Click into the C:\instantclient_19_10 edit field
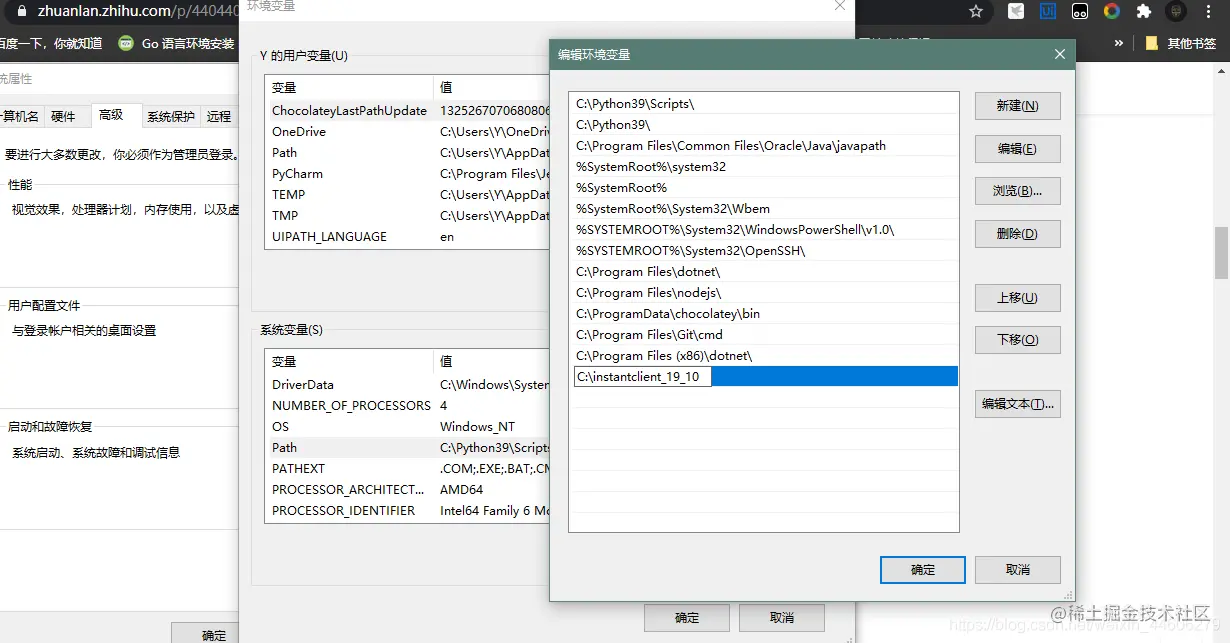The height and width of the screenshot is (643, 1230). (643, 377)
